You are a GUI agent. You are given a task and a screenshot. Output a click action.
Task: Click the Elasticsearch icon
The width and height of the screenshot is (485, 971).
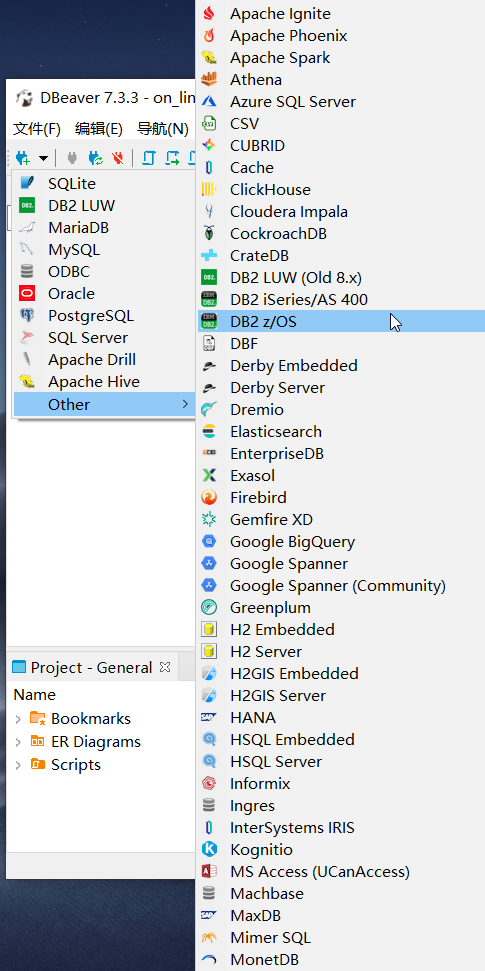coord(209,432)
